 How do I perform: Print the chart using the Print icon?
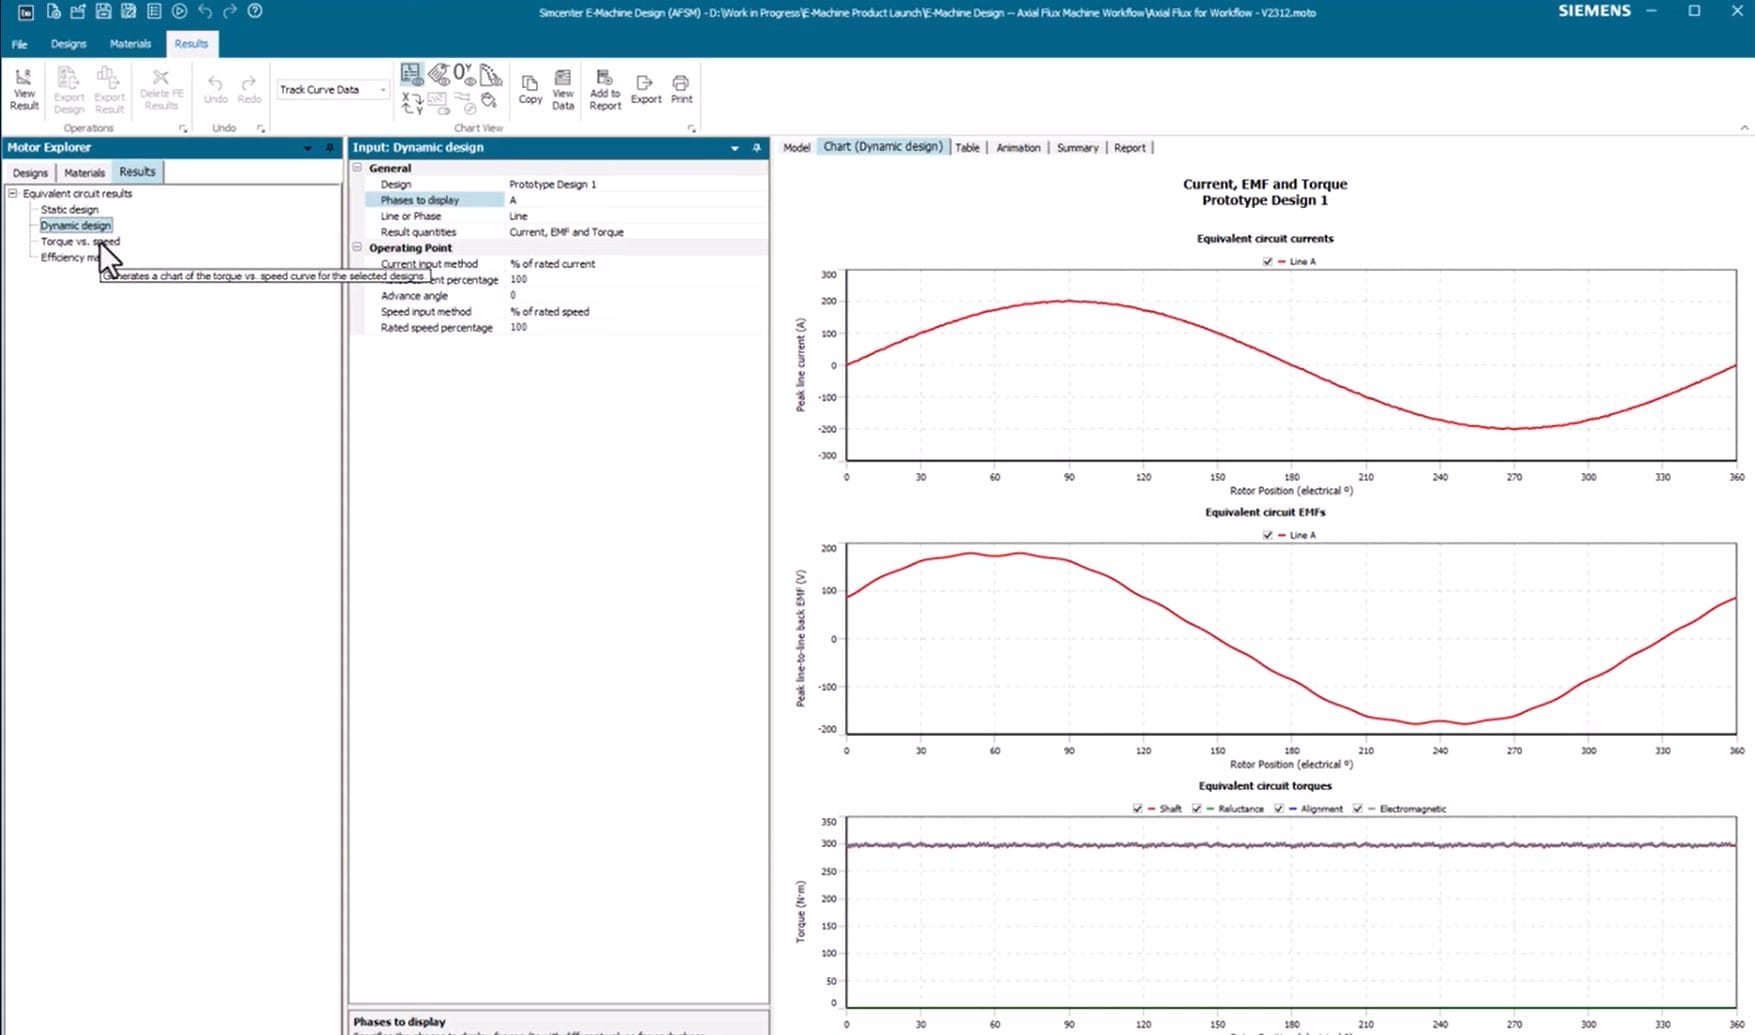click(681, 88)
